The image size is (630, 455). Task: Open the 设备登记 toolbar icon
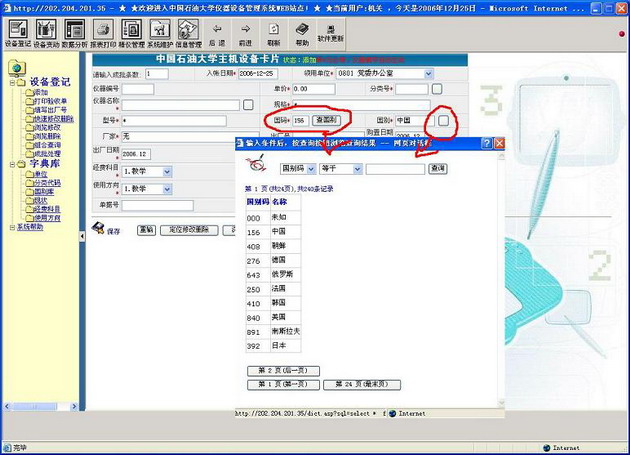click(x=18, y=33)
